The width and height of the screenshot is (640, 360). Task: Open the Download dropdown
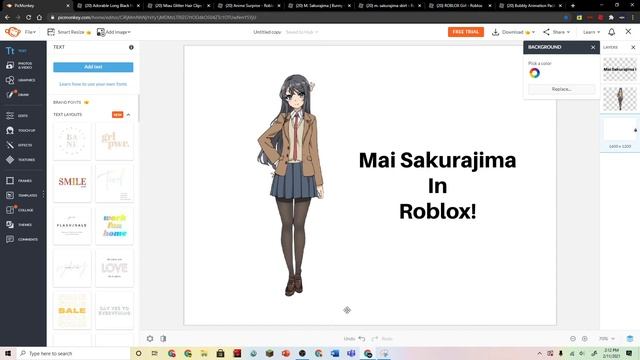coord(513,32)
